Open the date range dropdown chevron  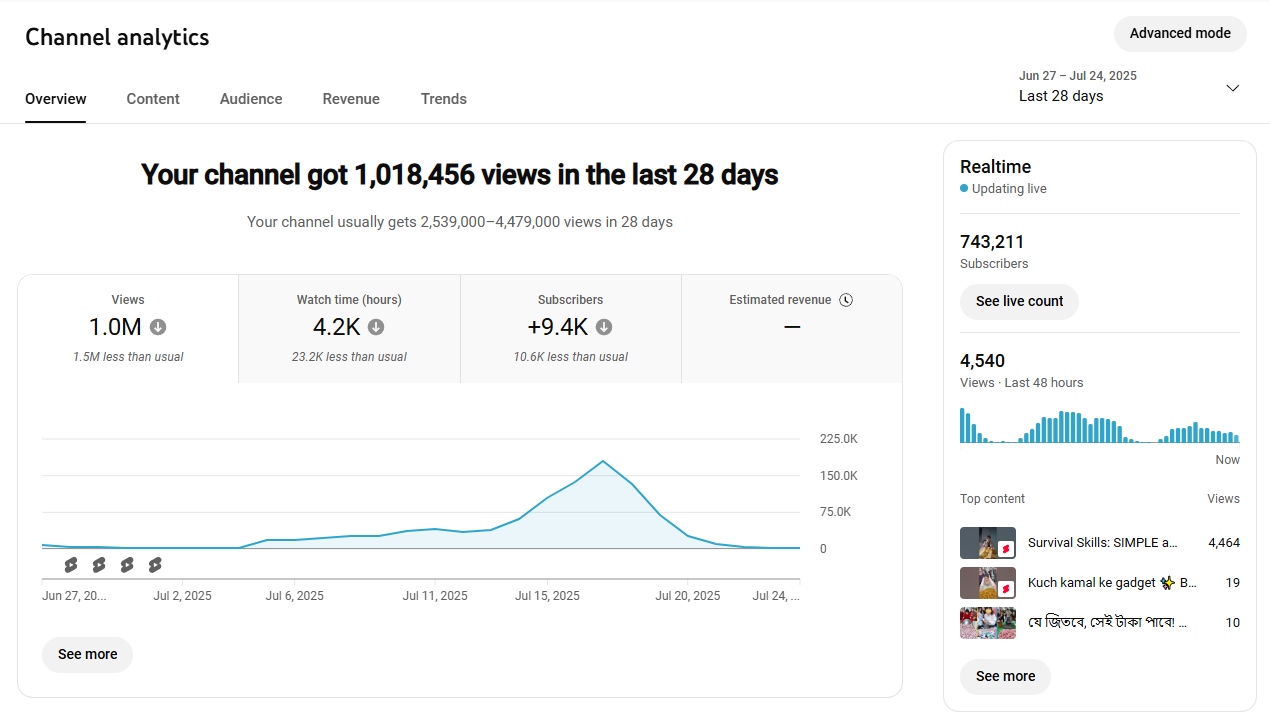click(x=1232, y=88)
